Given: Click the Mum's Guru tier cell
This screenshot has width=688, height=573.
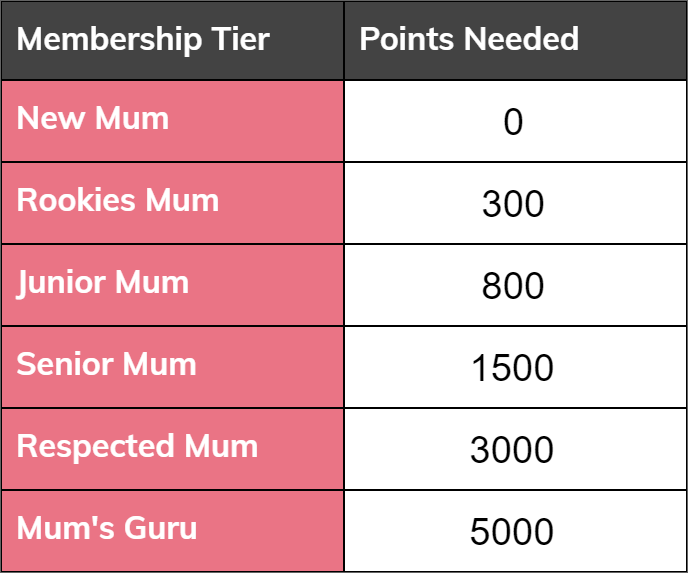Looking at the screenshot, I should (x=172, y=531).
